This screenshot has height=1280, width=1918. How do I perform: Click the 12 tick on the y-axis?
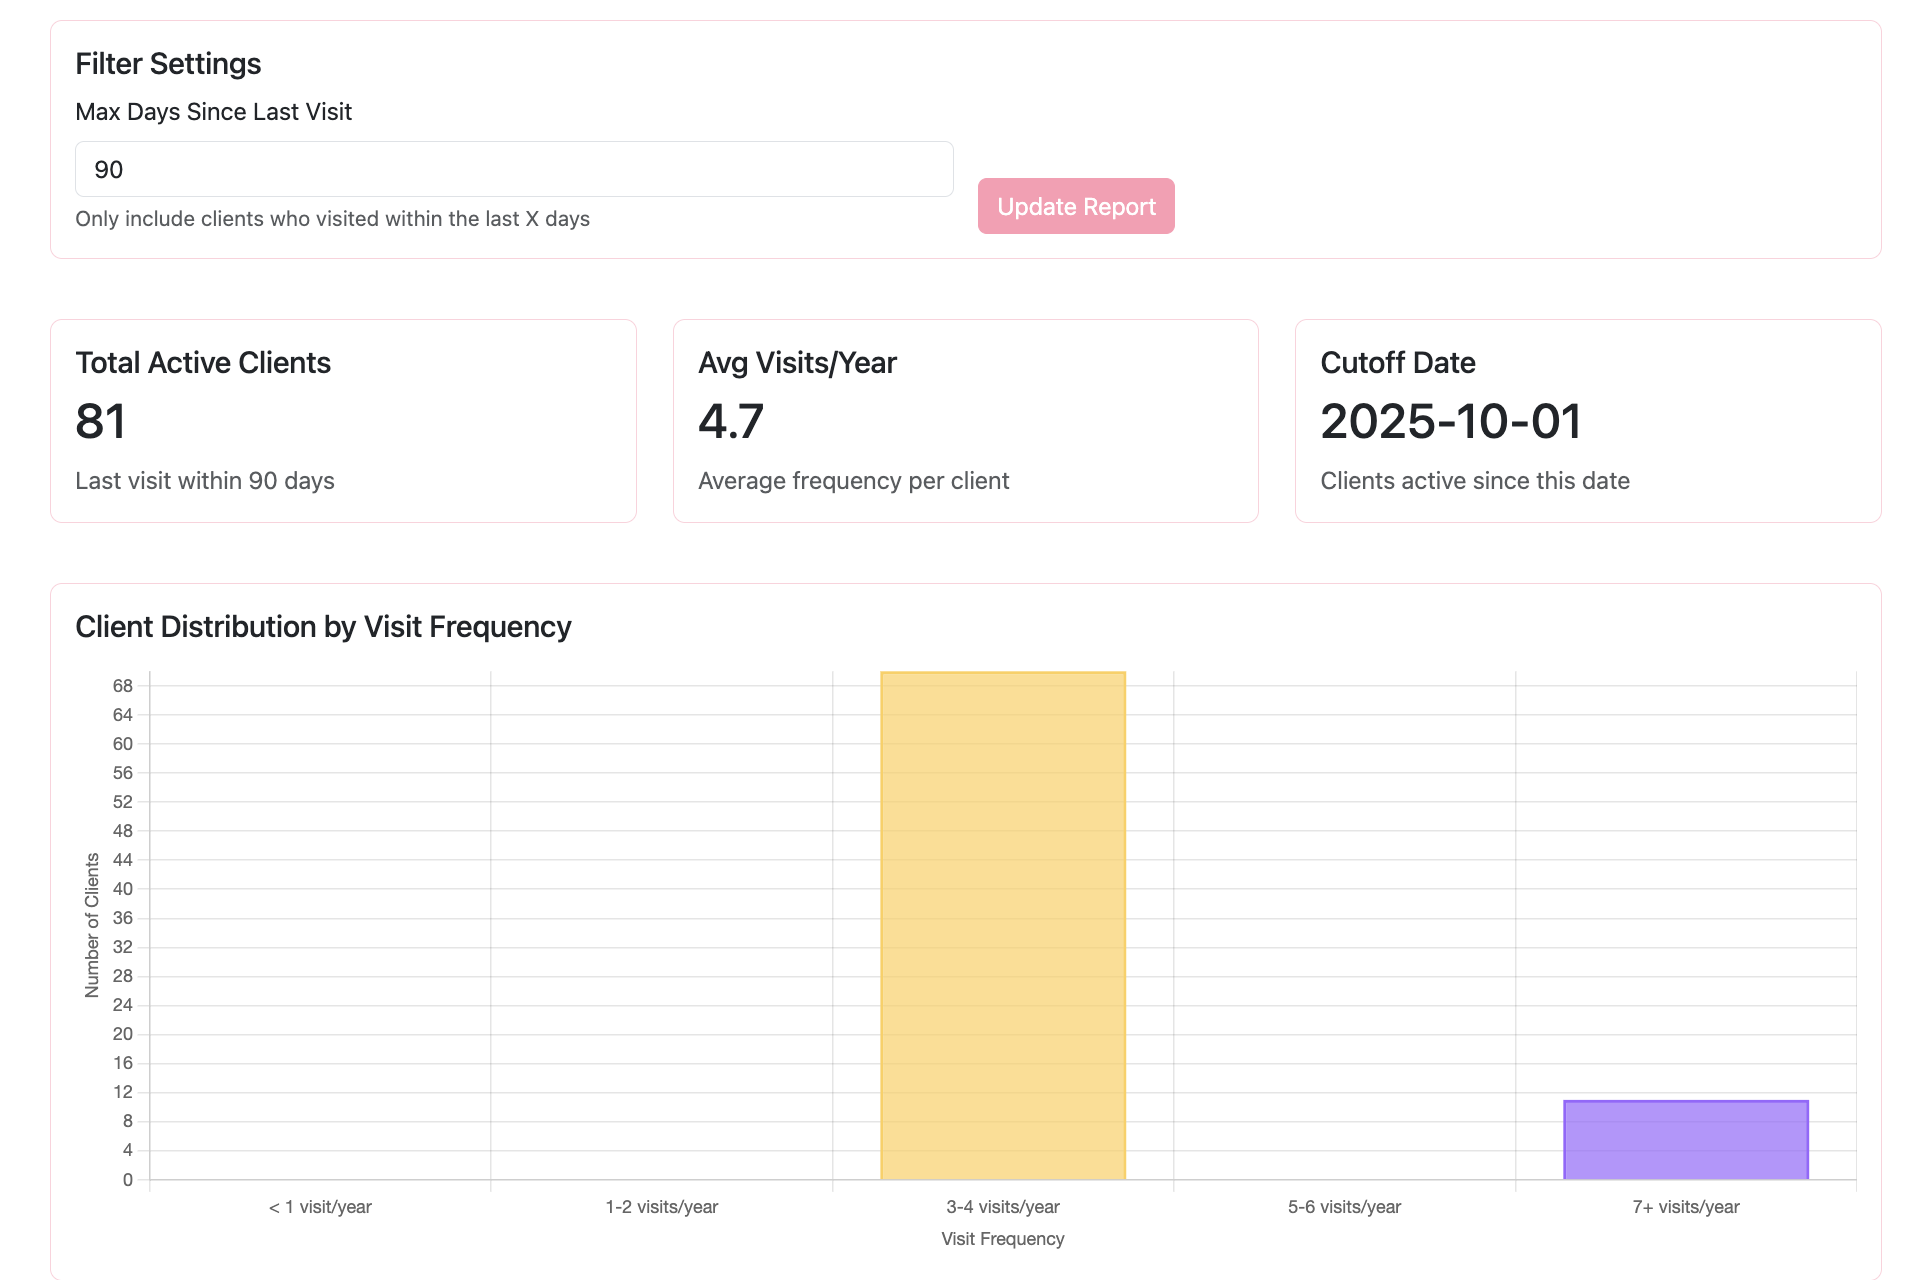[x=123, y=1092]
